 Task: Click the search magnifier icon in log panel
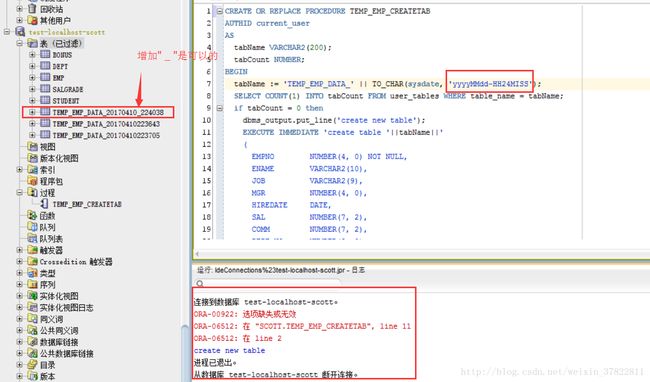(x=200, y=283)
